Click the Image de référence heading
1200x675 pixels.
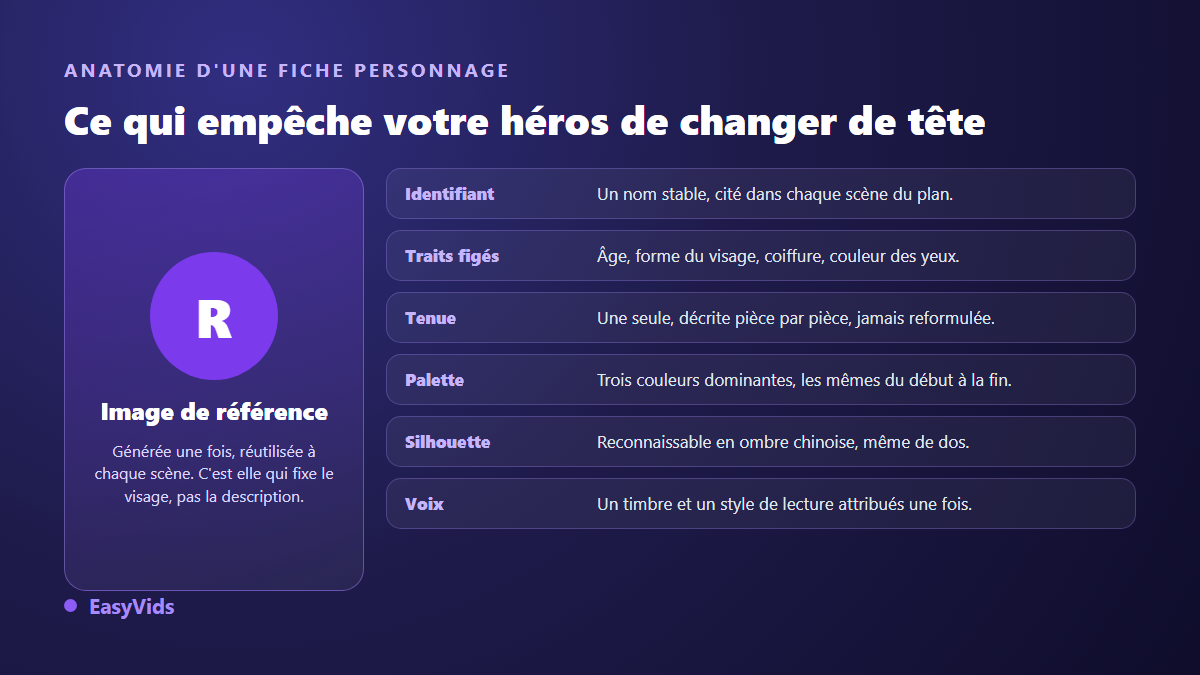214,412
